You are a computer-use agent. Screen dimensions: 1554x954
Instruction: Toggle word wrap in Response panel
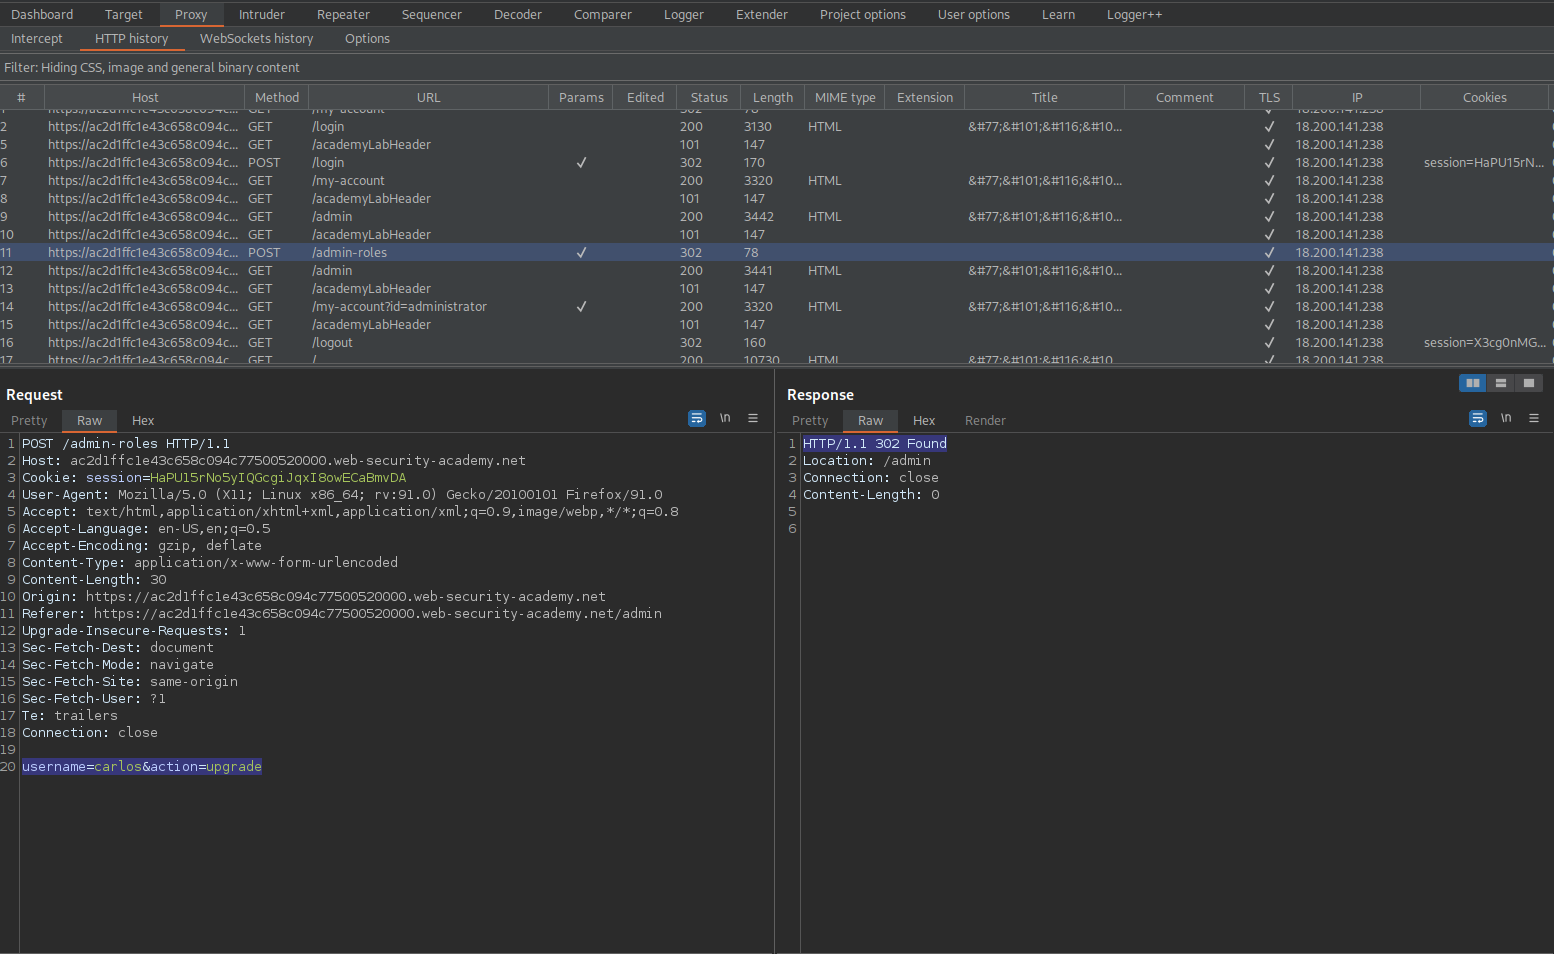[1478, 418]
